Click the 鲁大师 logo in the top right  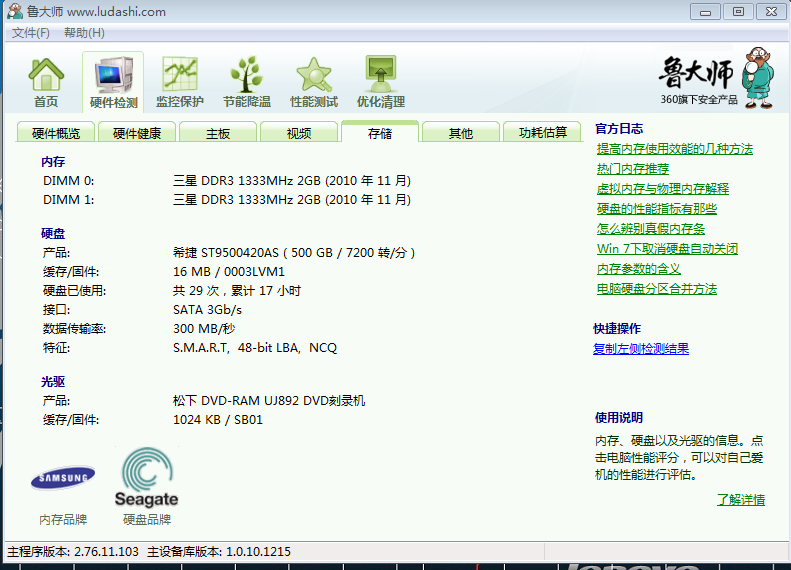(712, 78)
